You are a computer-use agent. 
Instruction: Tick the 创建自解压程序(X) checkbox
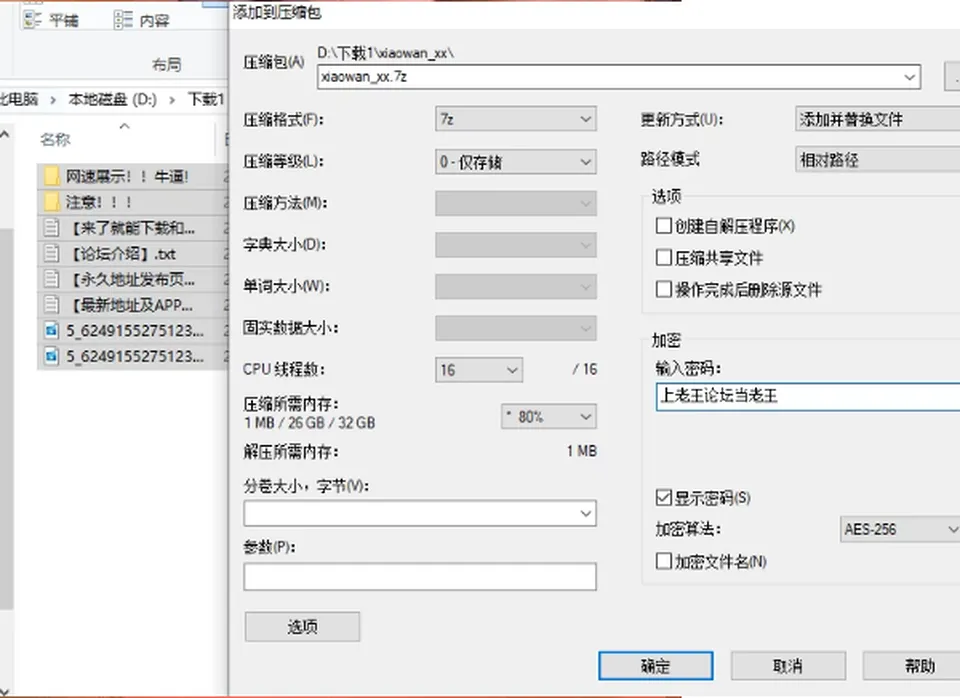pos(664,225)
